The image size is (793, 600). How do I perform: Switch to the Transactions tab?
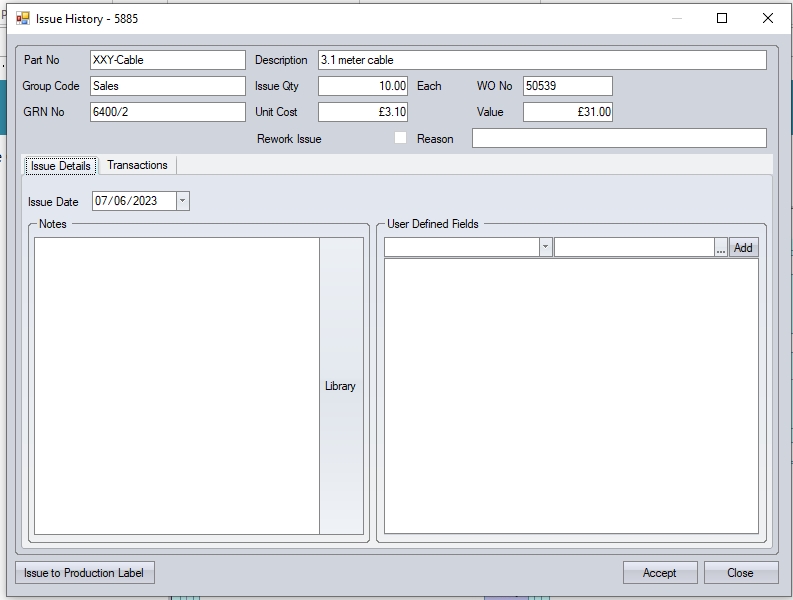tap(137, 165)
